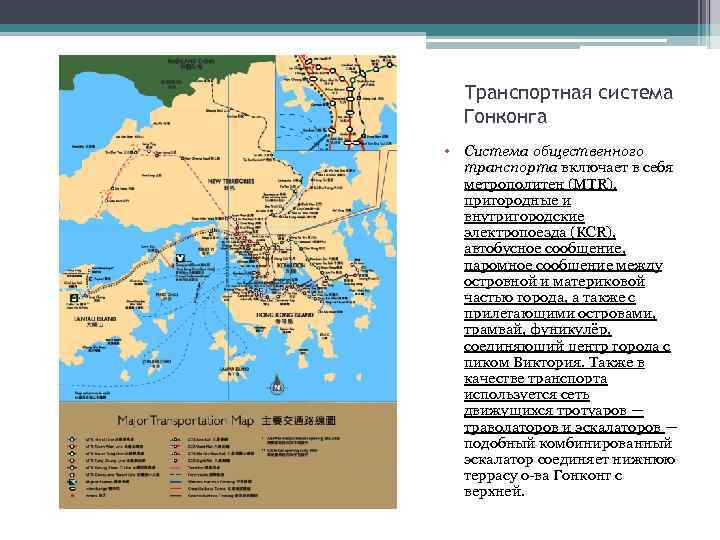Click the underlined "островной и материковой" line
Viewport: 720px width, 540px height.
tap(554, 281)
